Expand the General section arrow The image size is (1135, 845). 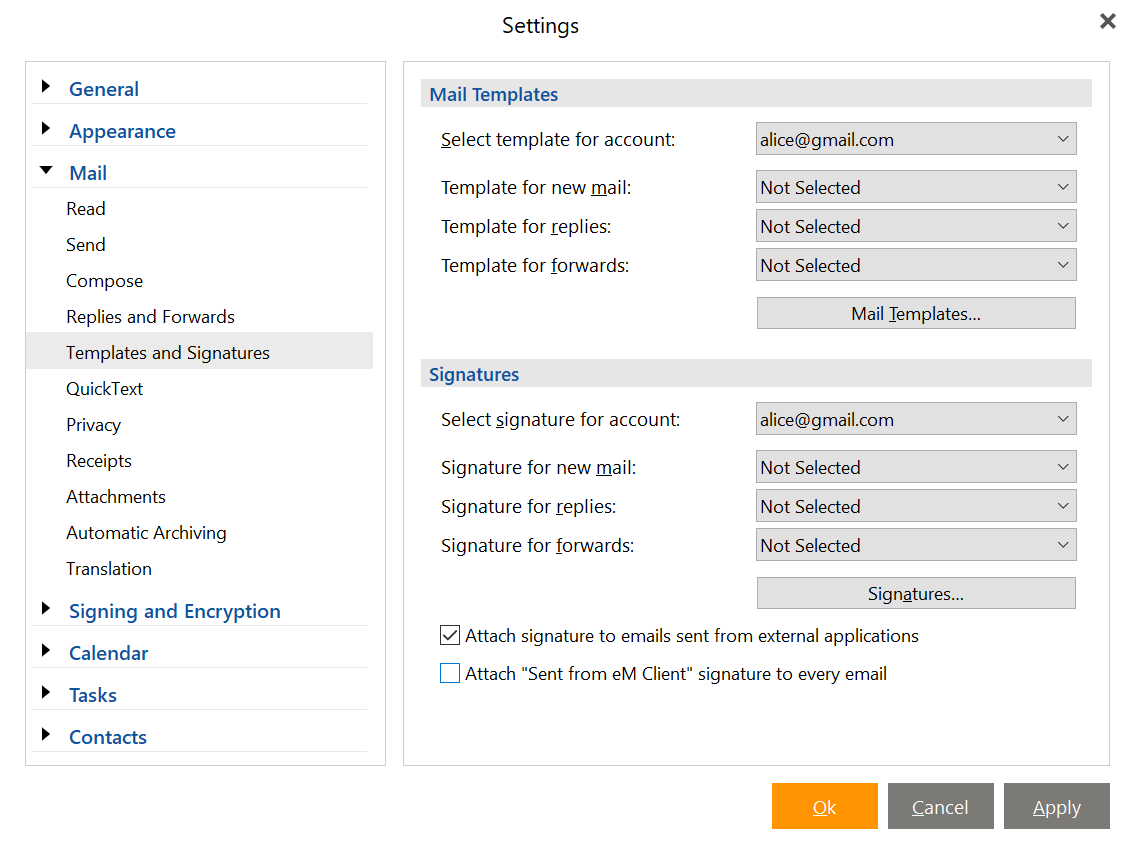click(x=46, y=87)
